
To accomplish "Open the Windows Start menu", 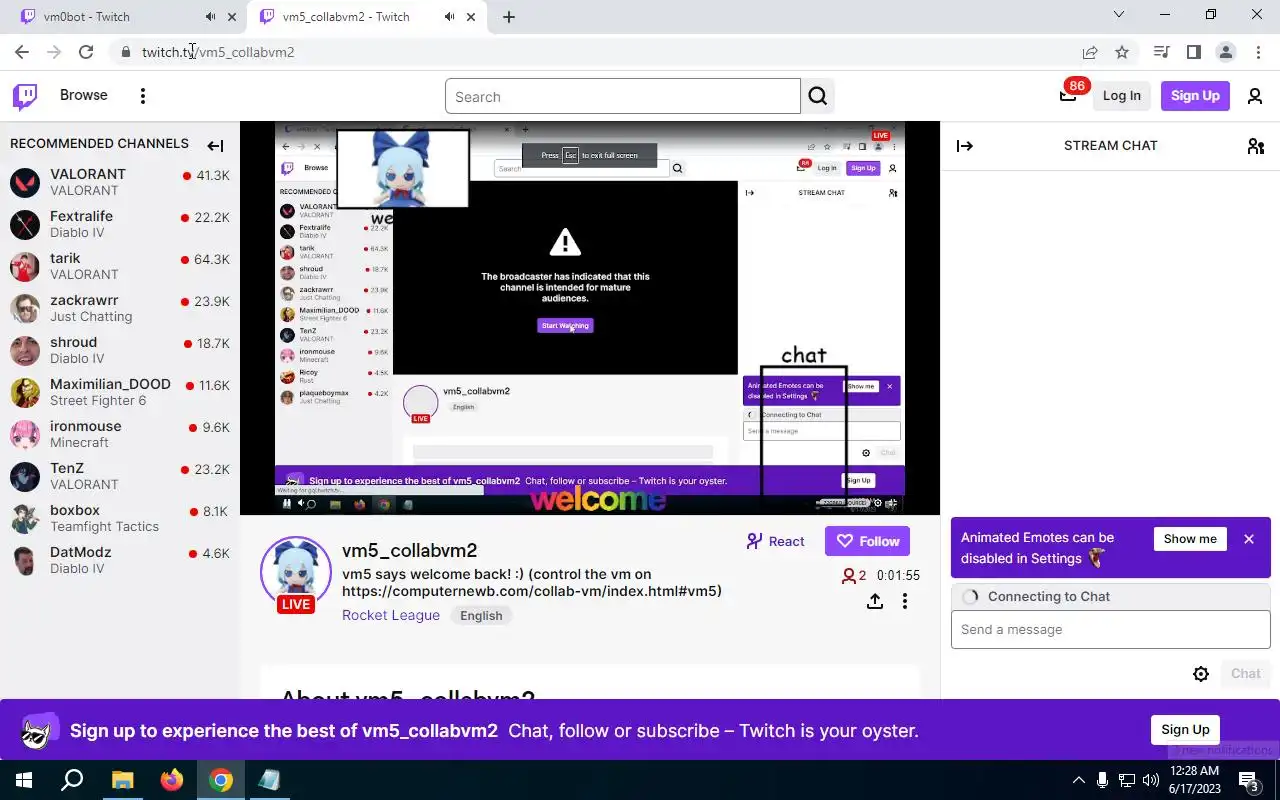I will (x=23, y=780).
